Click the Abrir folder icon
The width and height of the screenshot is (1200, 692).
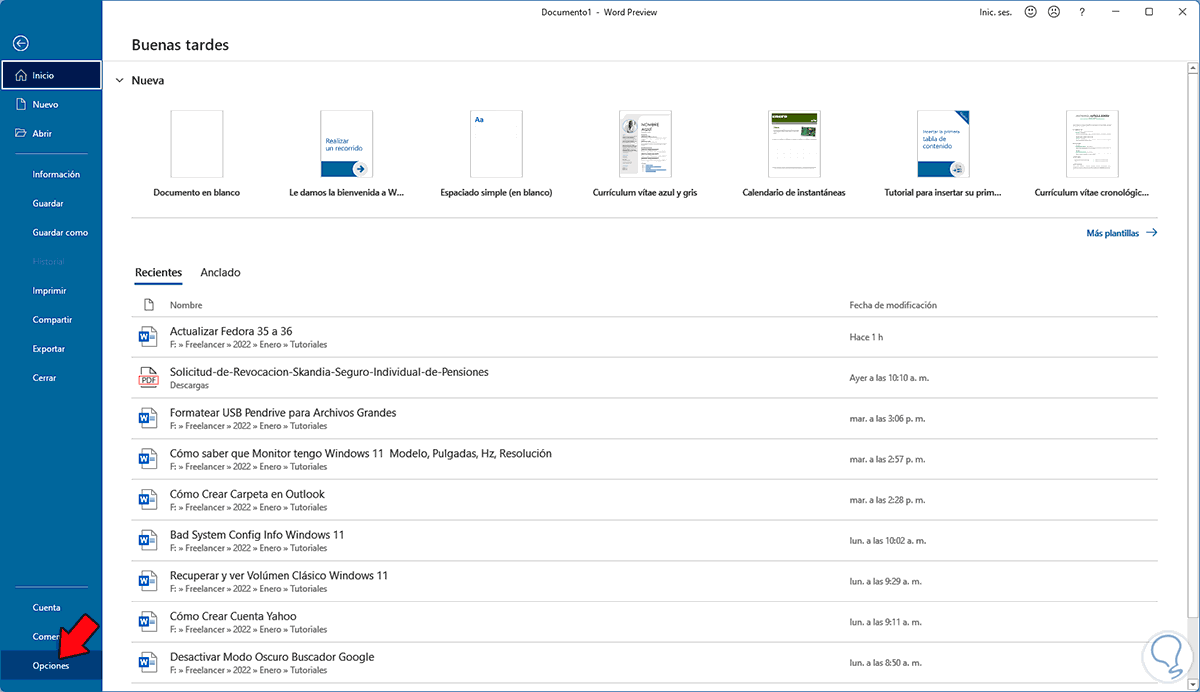(x=20, y=133)
